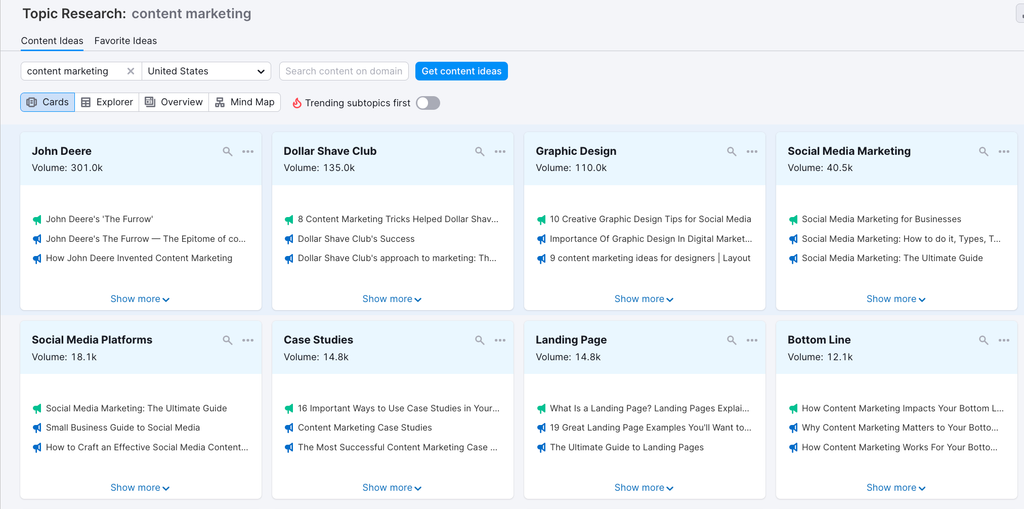The height and width of the screenshot is (509, 1024).
Task: Click Get content ideas button
Action: click(461, 71)
